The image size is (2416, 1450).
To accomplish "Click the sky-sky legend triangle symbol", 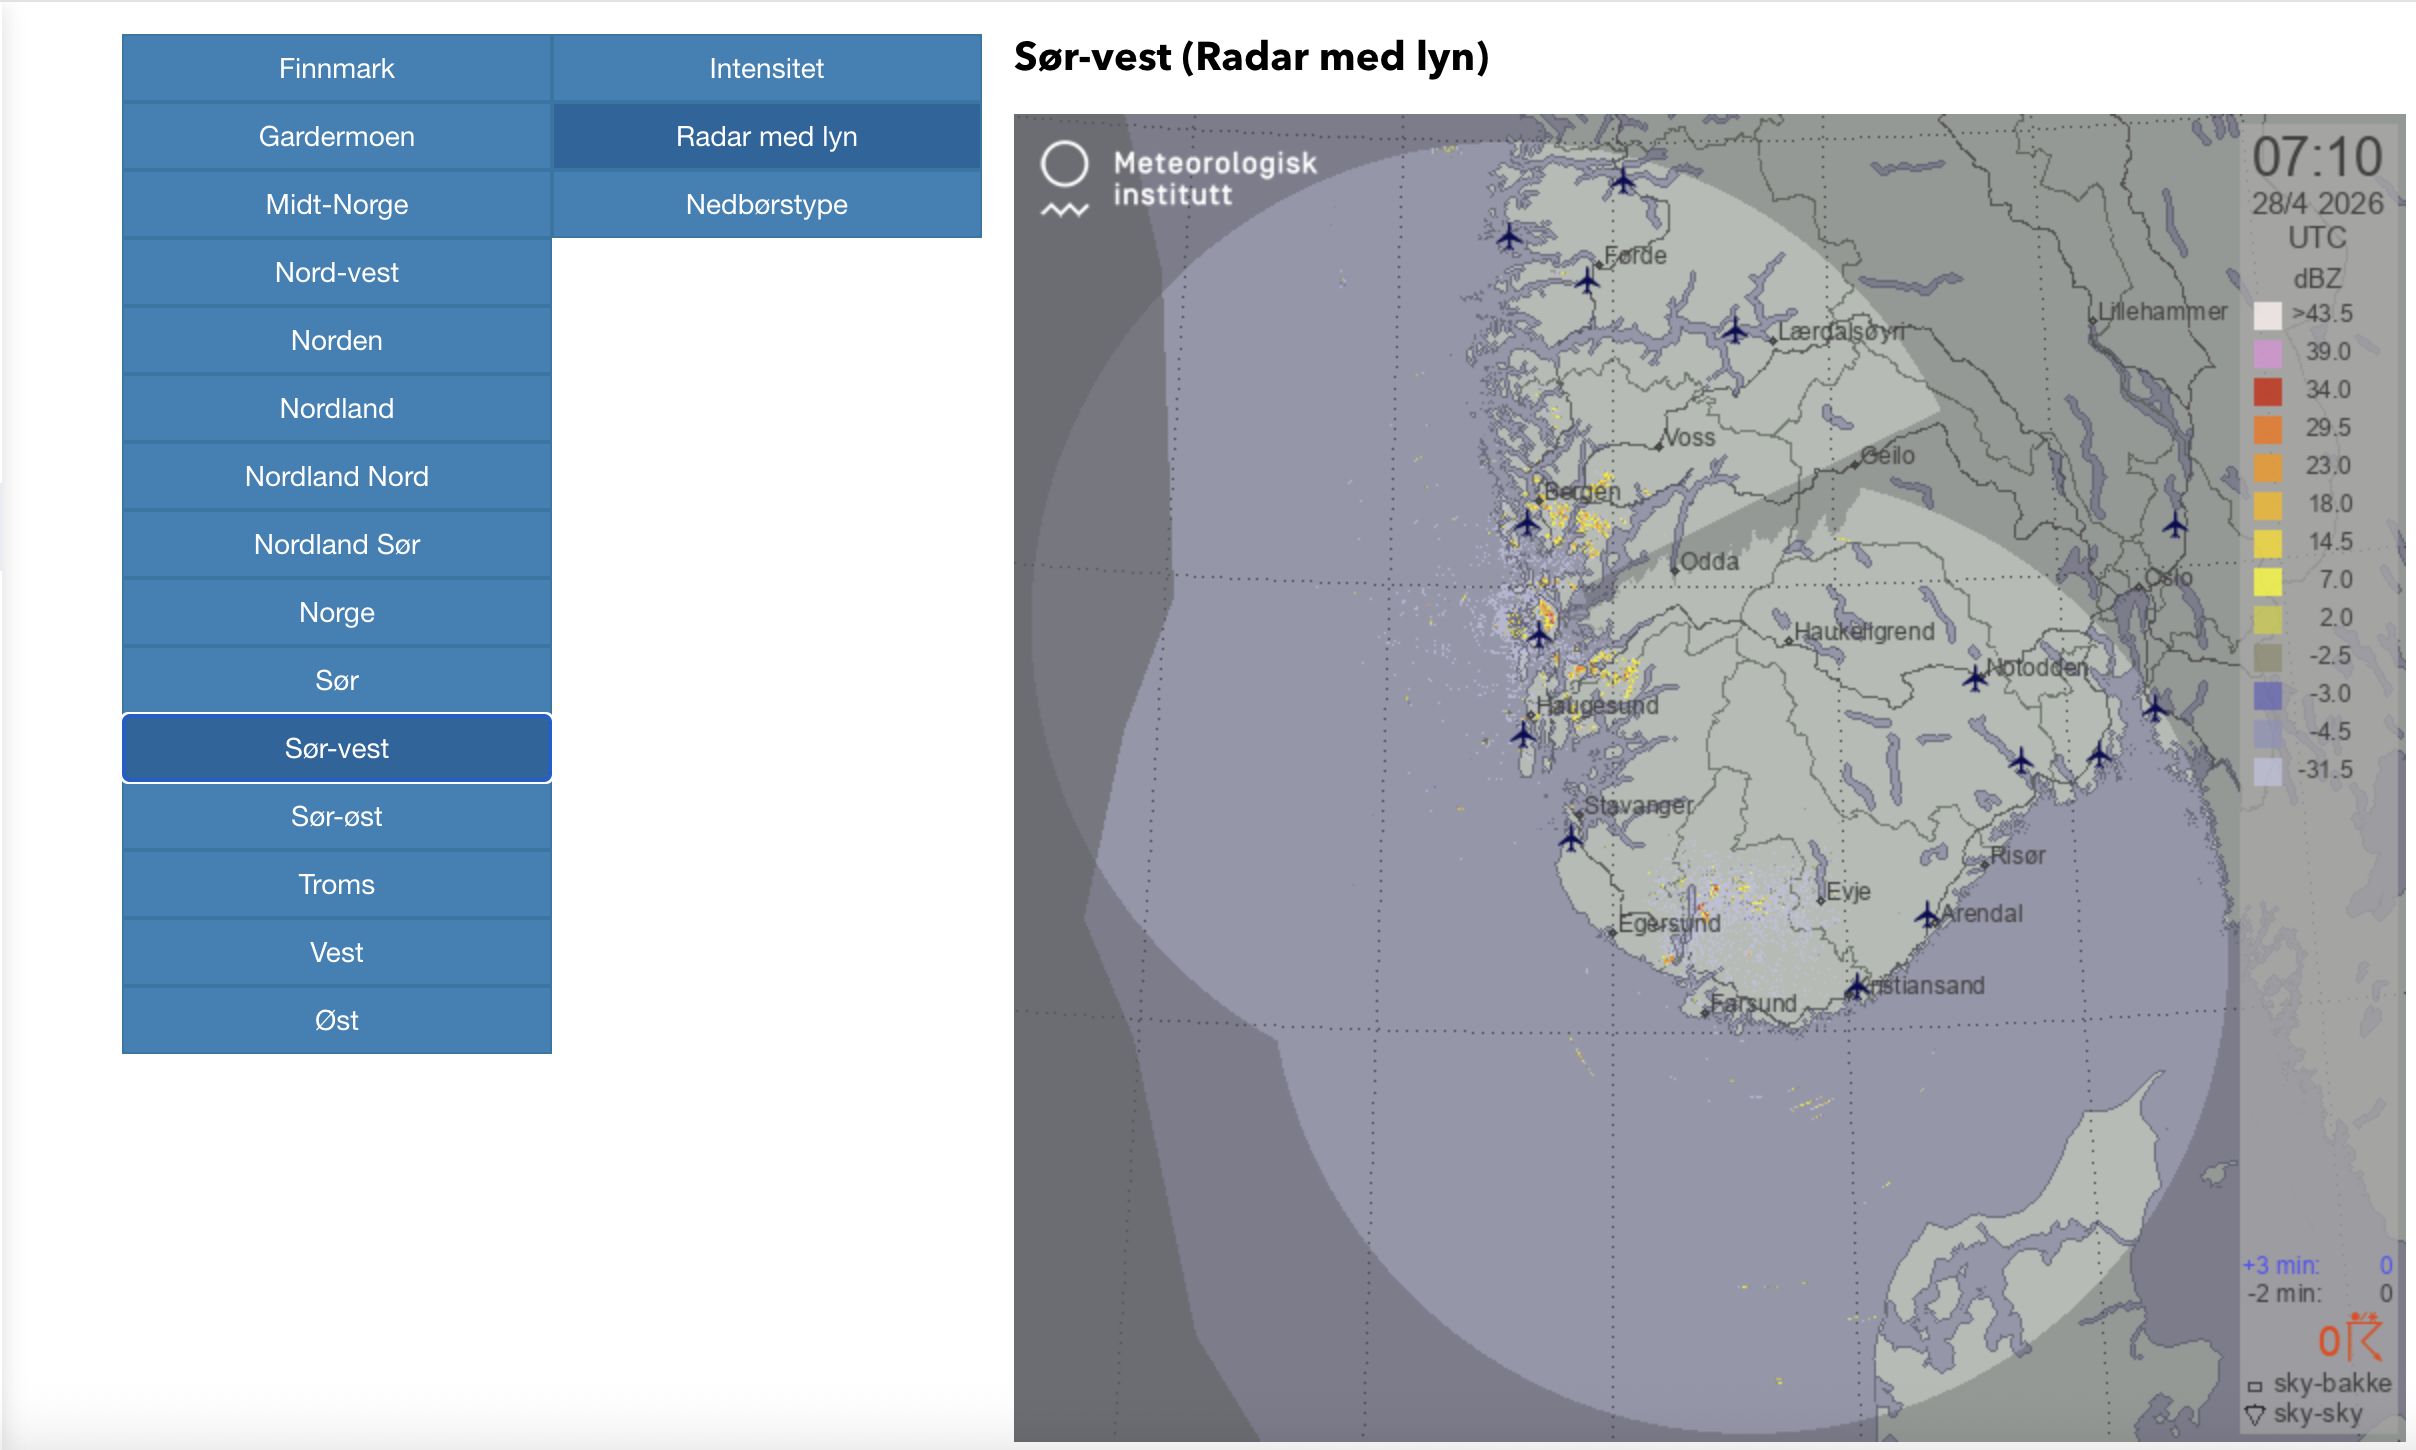I will (2255, 1415).
